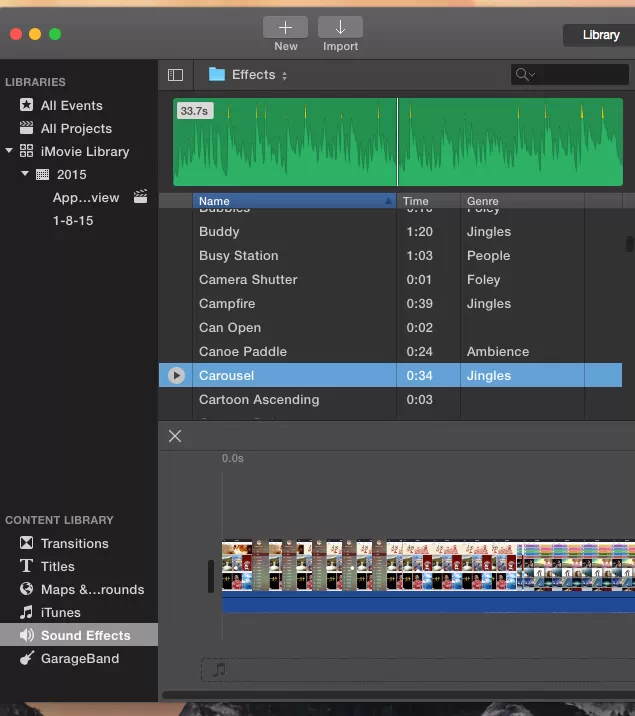The height and width of the screenshot is (716, 635).
Task: Click the Import arrow button
Action: pyautogui.click(x=340, y=27)
